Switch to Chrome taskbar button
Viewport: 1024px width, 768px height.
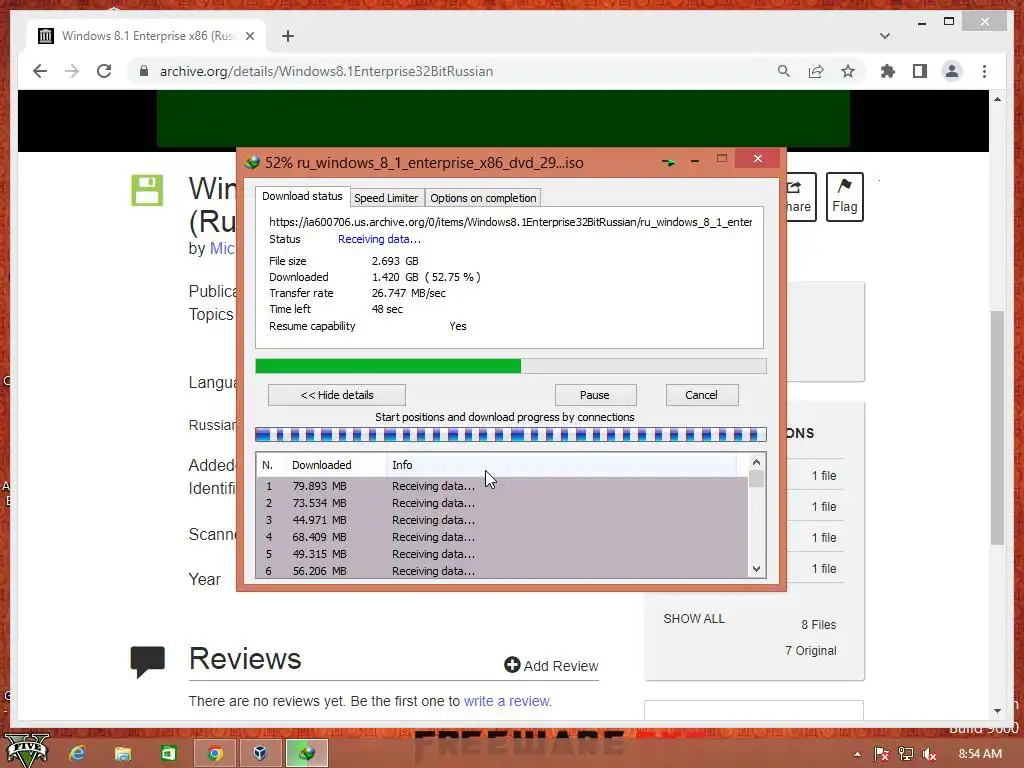pos(215,753)
